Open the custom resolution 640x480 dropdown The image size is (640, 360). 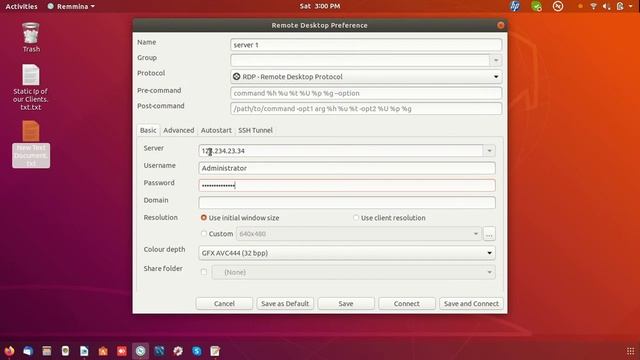pyautogui.click(x=359, y=234)
